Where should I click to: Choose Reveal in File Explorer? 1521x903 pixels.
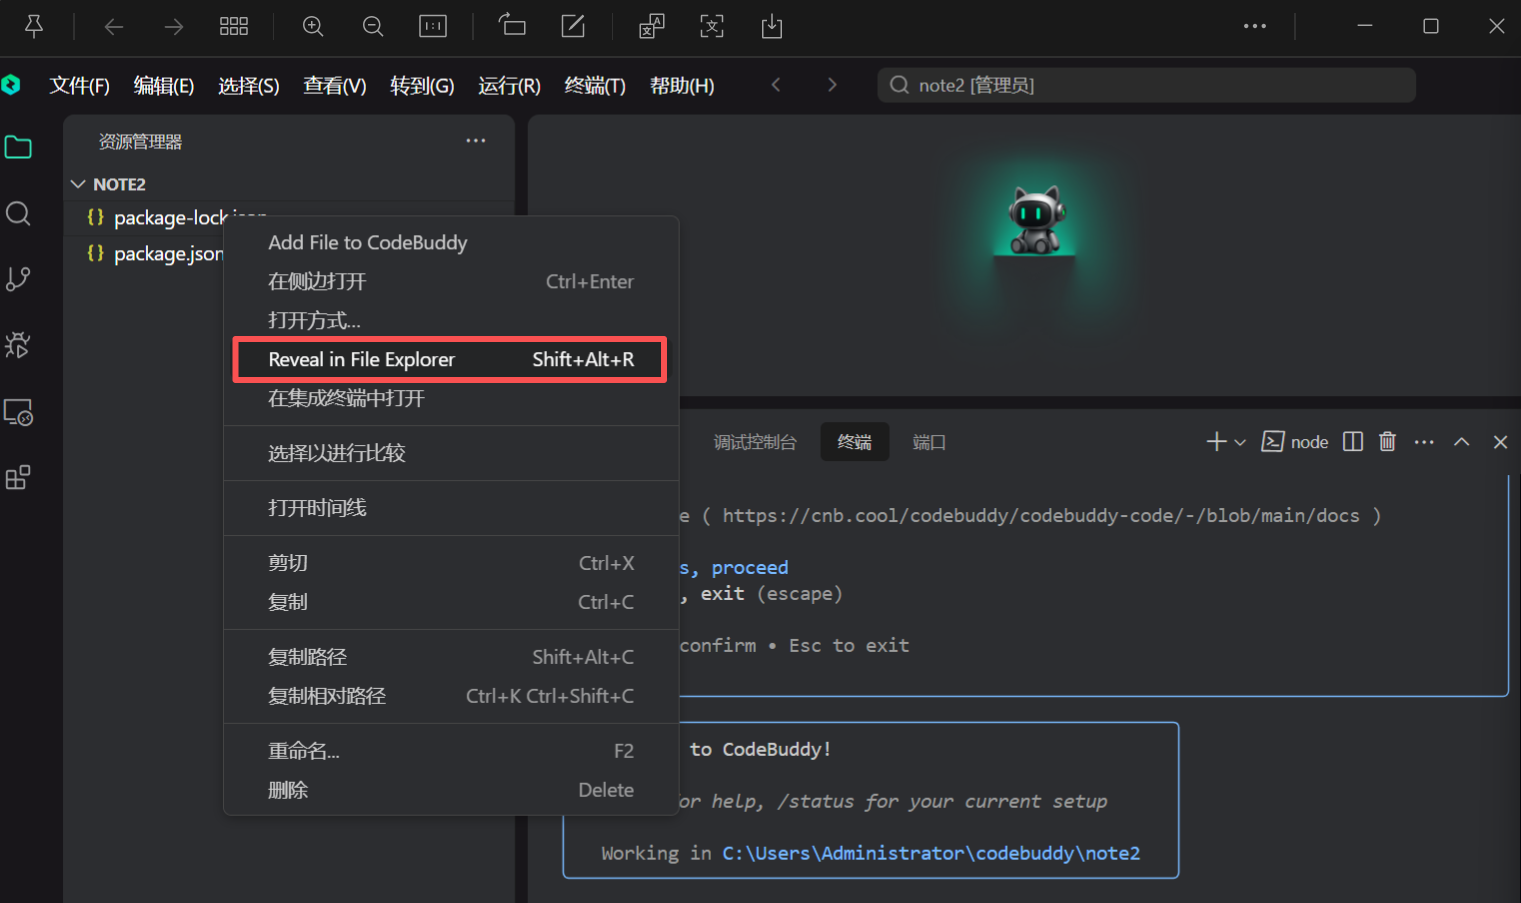[x=451, y=360]
